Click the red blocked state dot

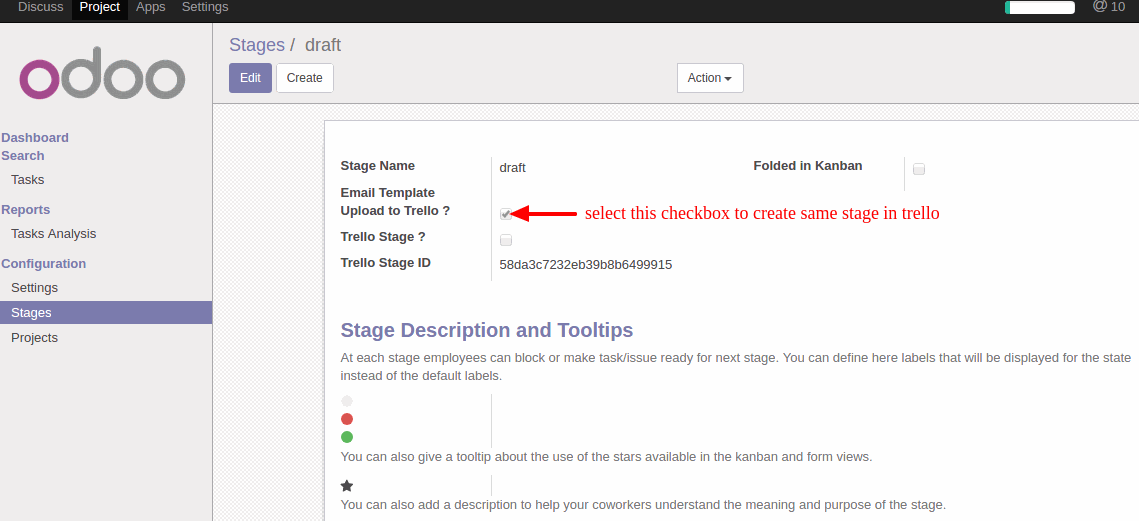point(346,419)
